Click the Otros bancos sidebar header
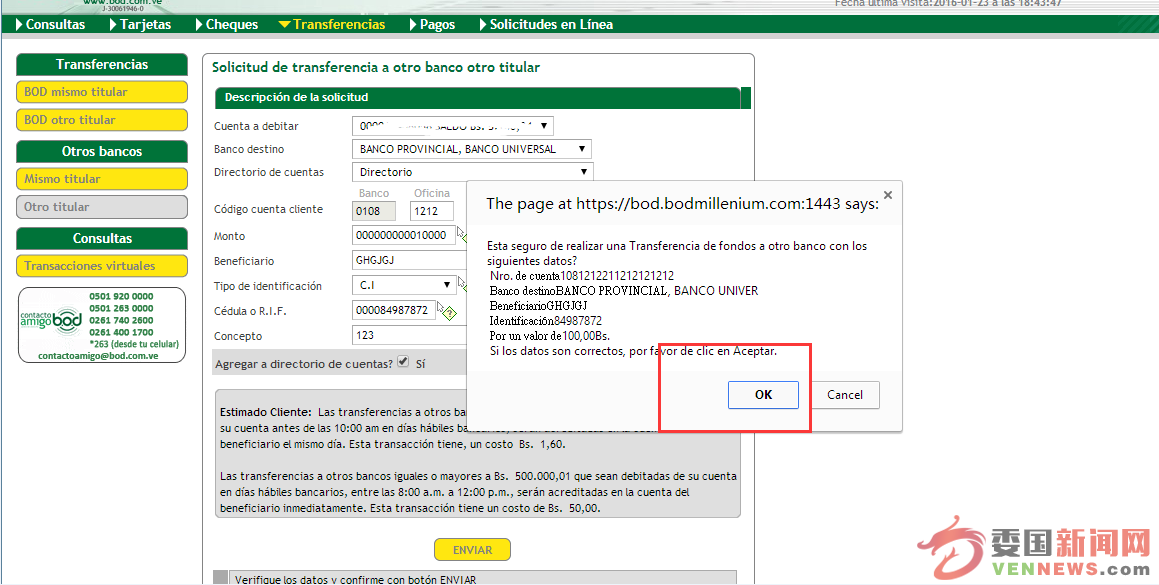Viewport: 1159px width, 585px height. [x=102, y=152]
